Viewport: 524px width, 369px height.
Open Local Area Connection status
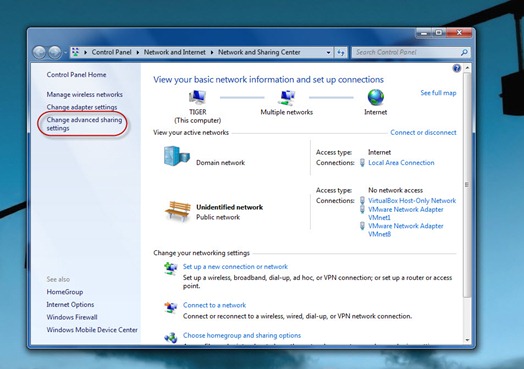point(401,163)
